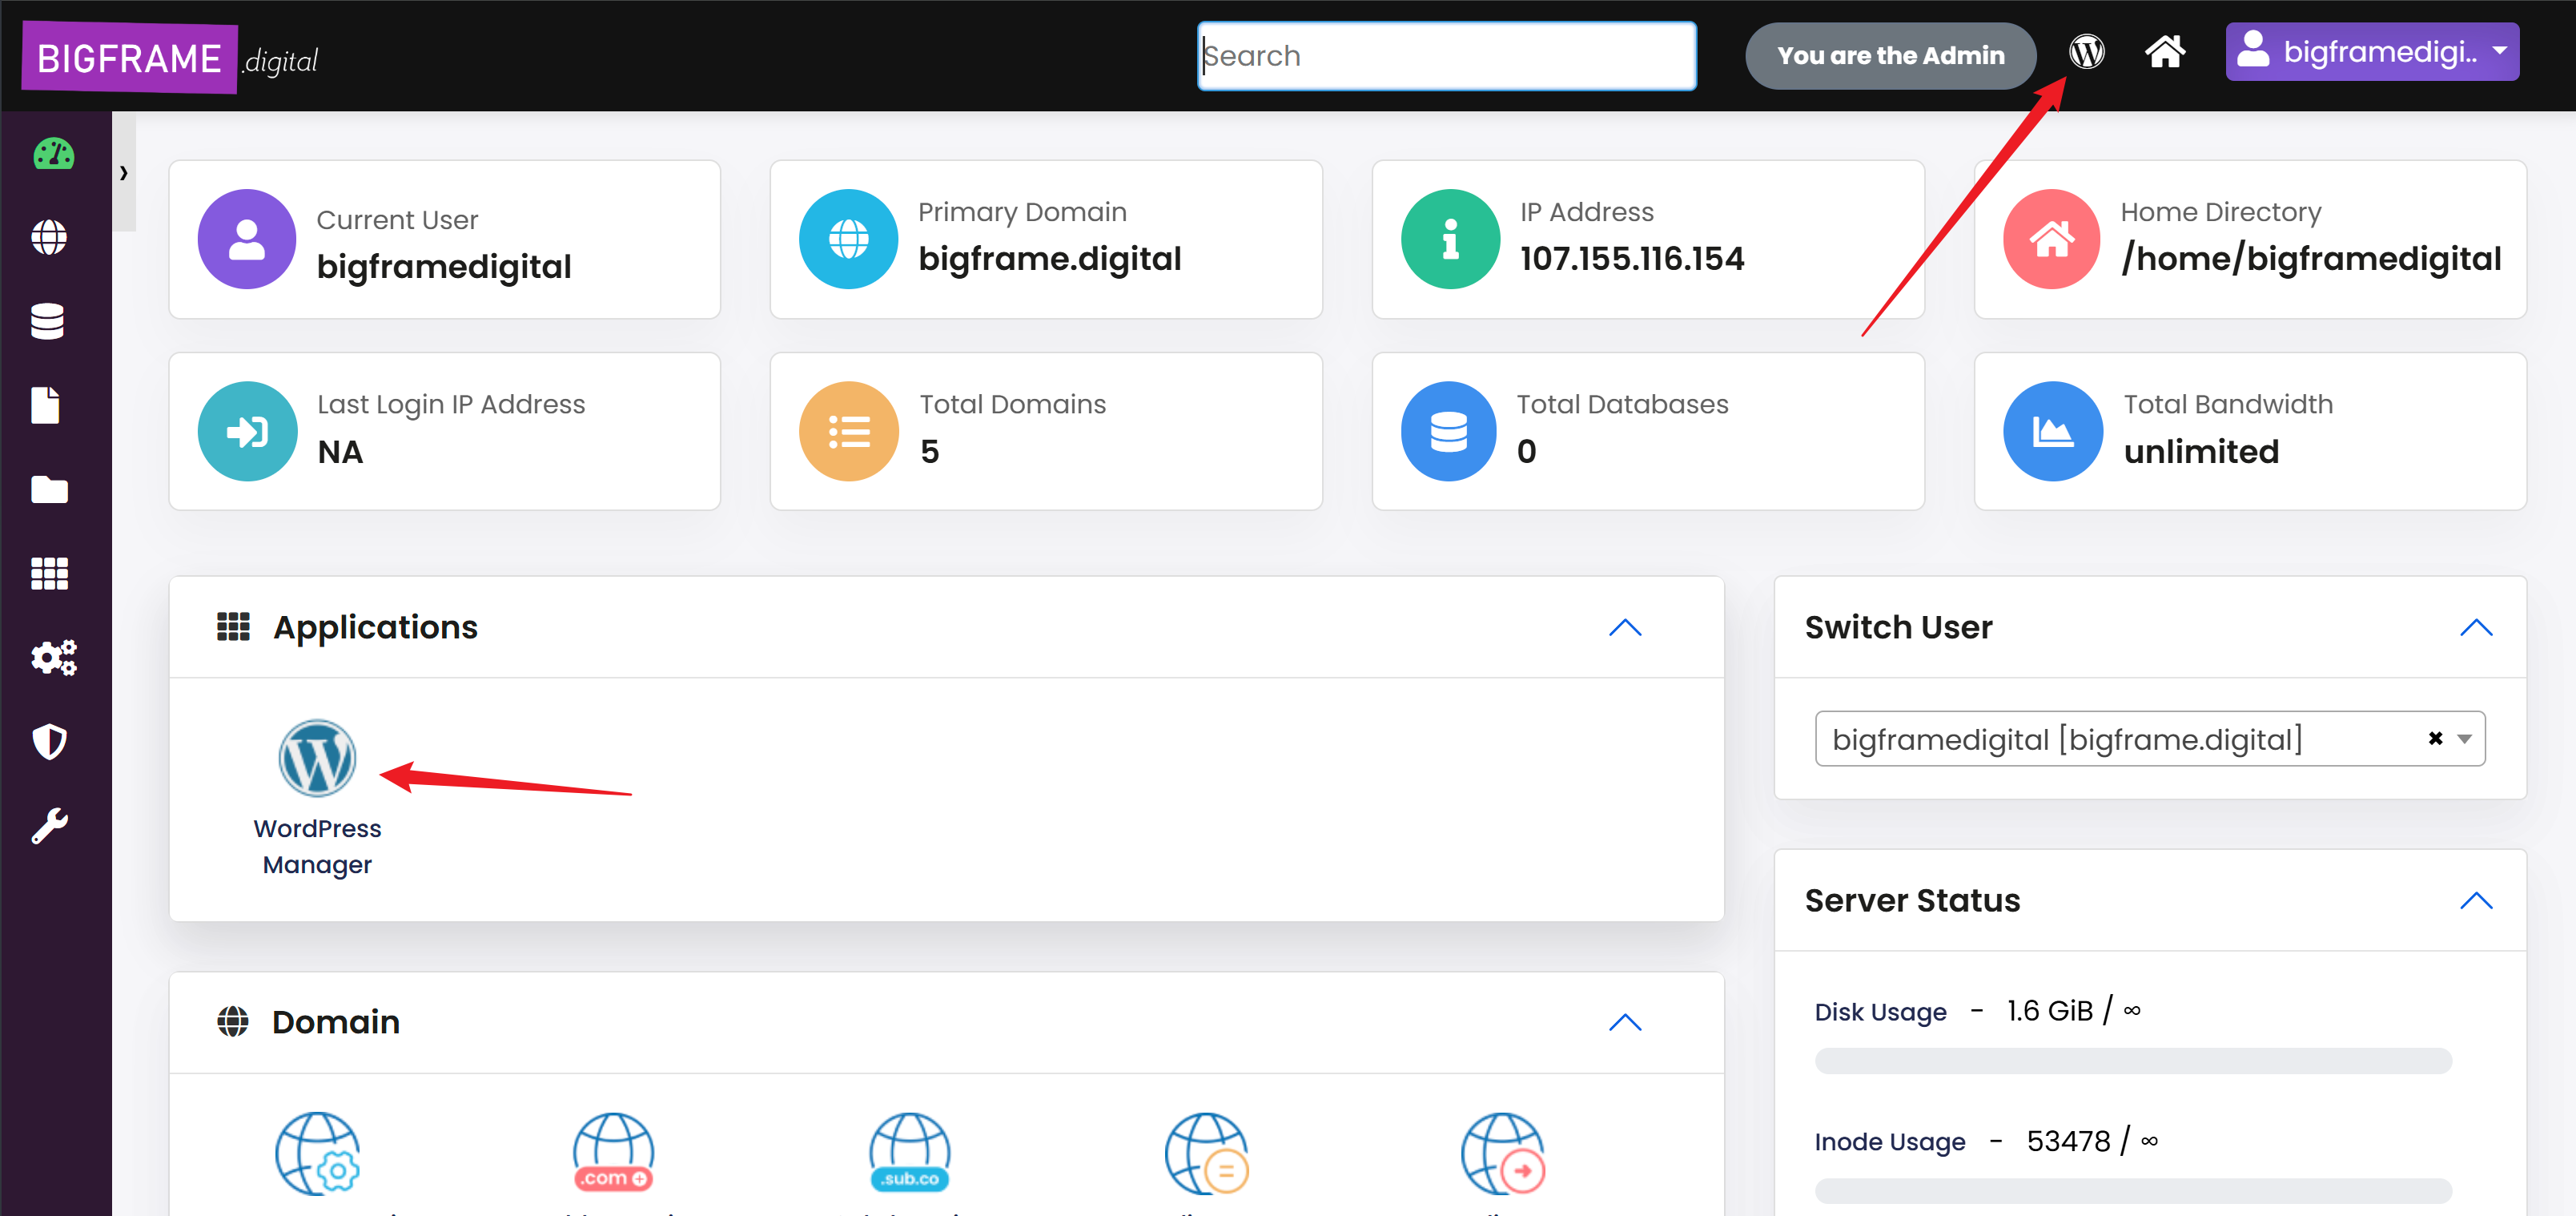Collapse the Switch User panel

point(2476,627)
